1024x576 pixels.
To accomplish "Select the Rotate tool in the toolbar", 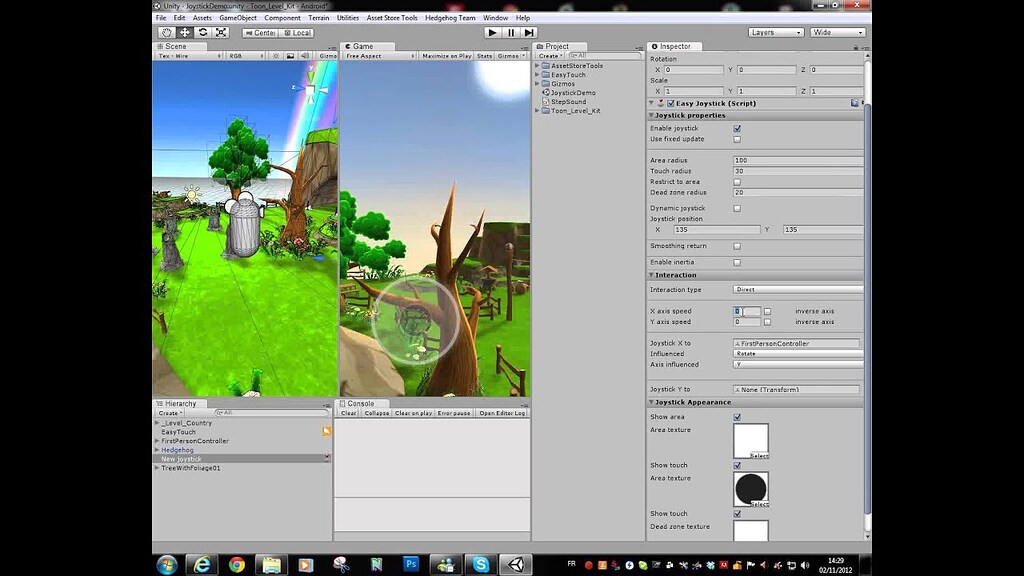I will tap(204, 32).
